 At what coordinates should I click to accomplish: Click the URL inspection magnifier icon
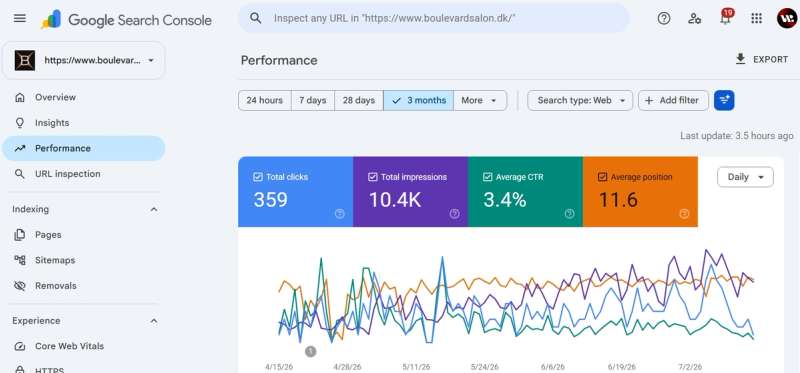20,174
